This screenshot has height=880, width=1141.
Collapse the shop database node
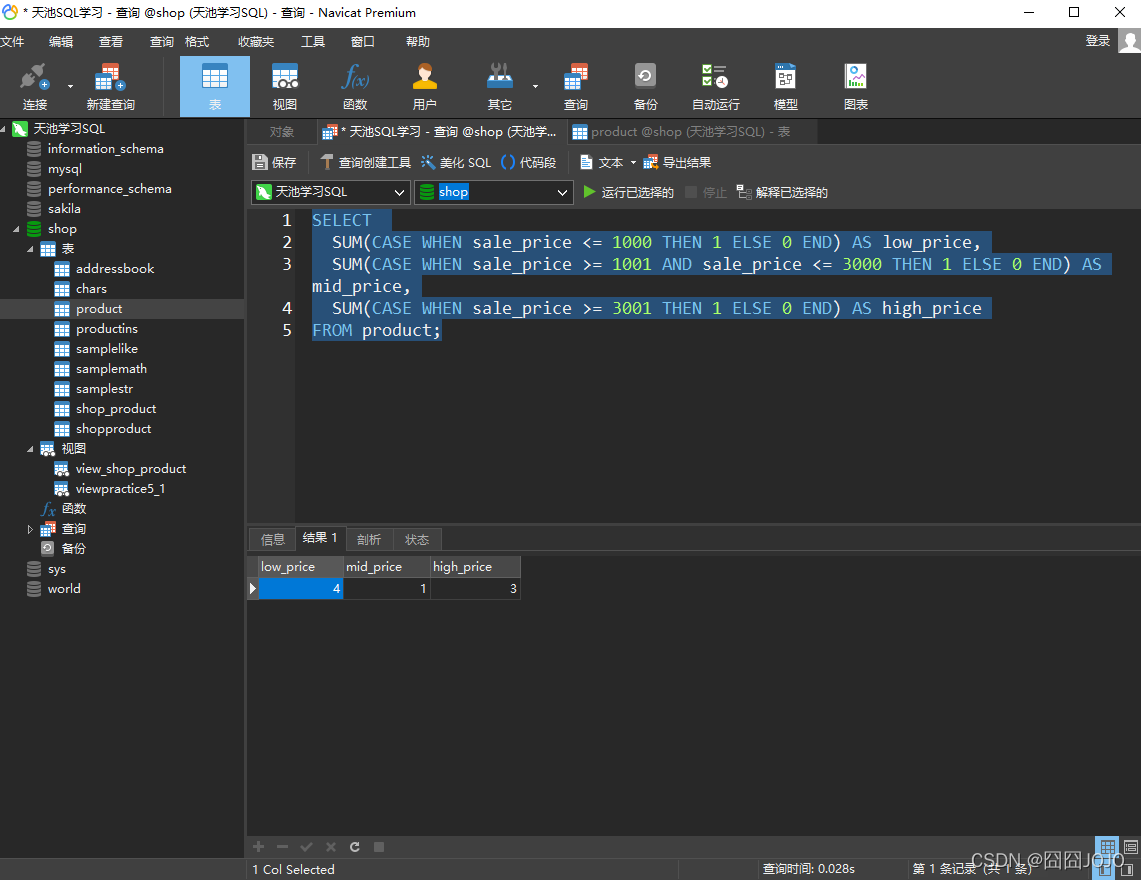click(16, 229)
